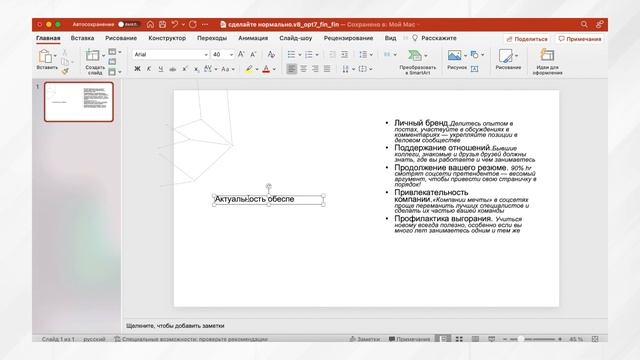This screenshot has height=360, width=640.
Task: Click the Undo arrow icon
Action: pyautogui.click(x=175, y=24)
